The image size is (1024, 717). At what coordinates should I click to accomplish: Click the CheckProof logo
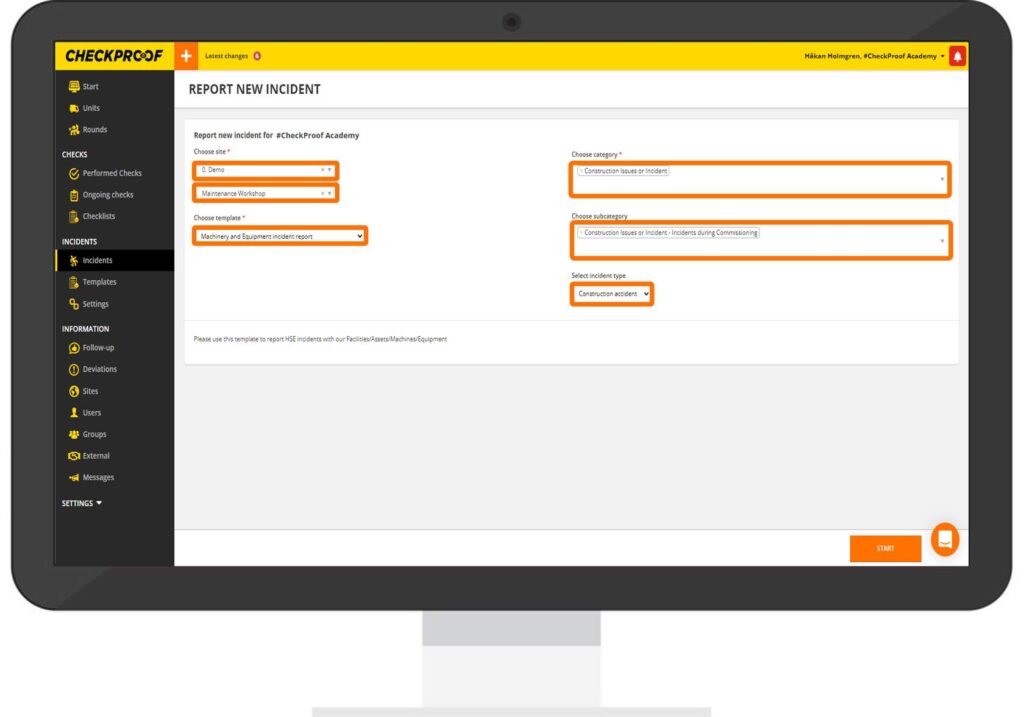point(114,56)
